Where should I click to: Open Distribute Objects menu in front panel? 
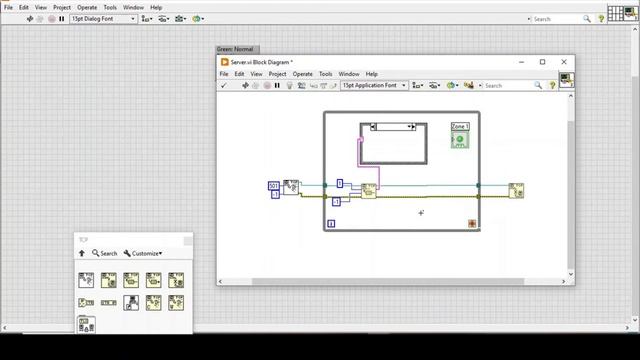163,19
